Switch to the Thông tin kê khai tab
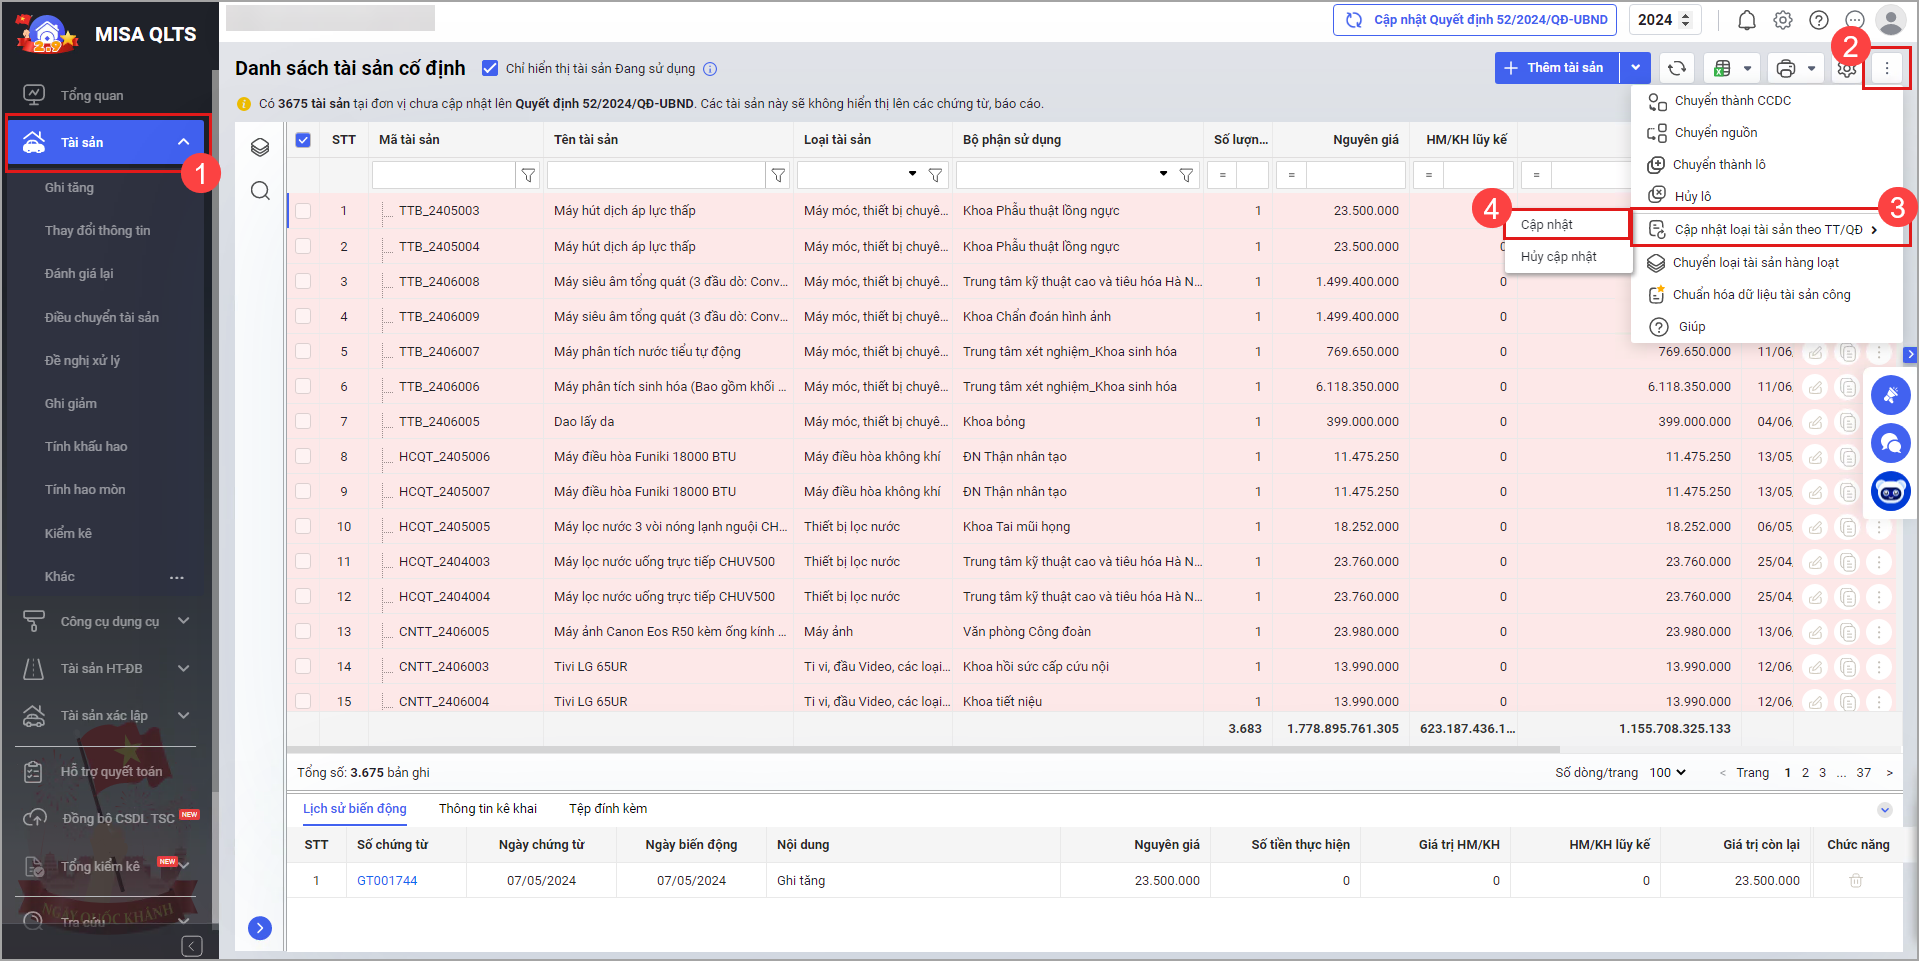1919x961 pixels. click(487, 808)
